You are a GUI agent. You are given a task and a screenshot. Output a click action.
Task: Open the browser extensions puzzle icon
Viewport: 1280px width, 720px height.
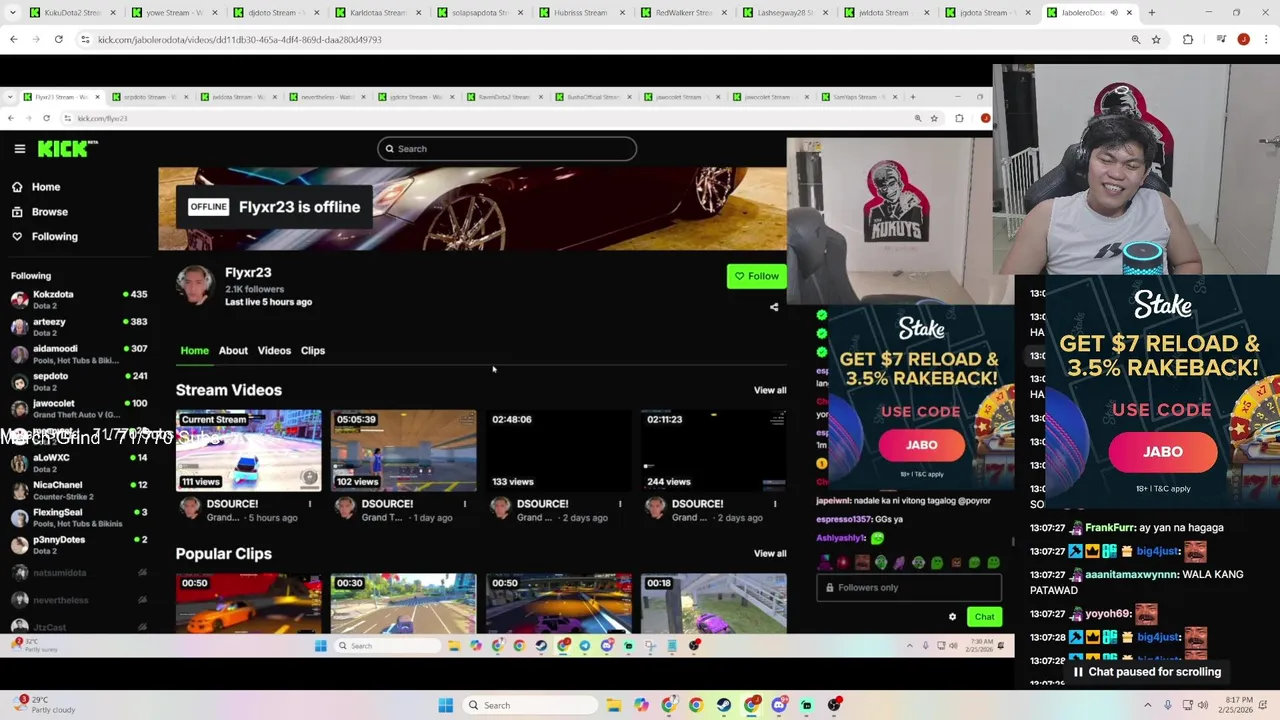coord(1188,39)
